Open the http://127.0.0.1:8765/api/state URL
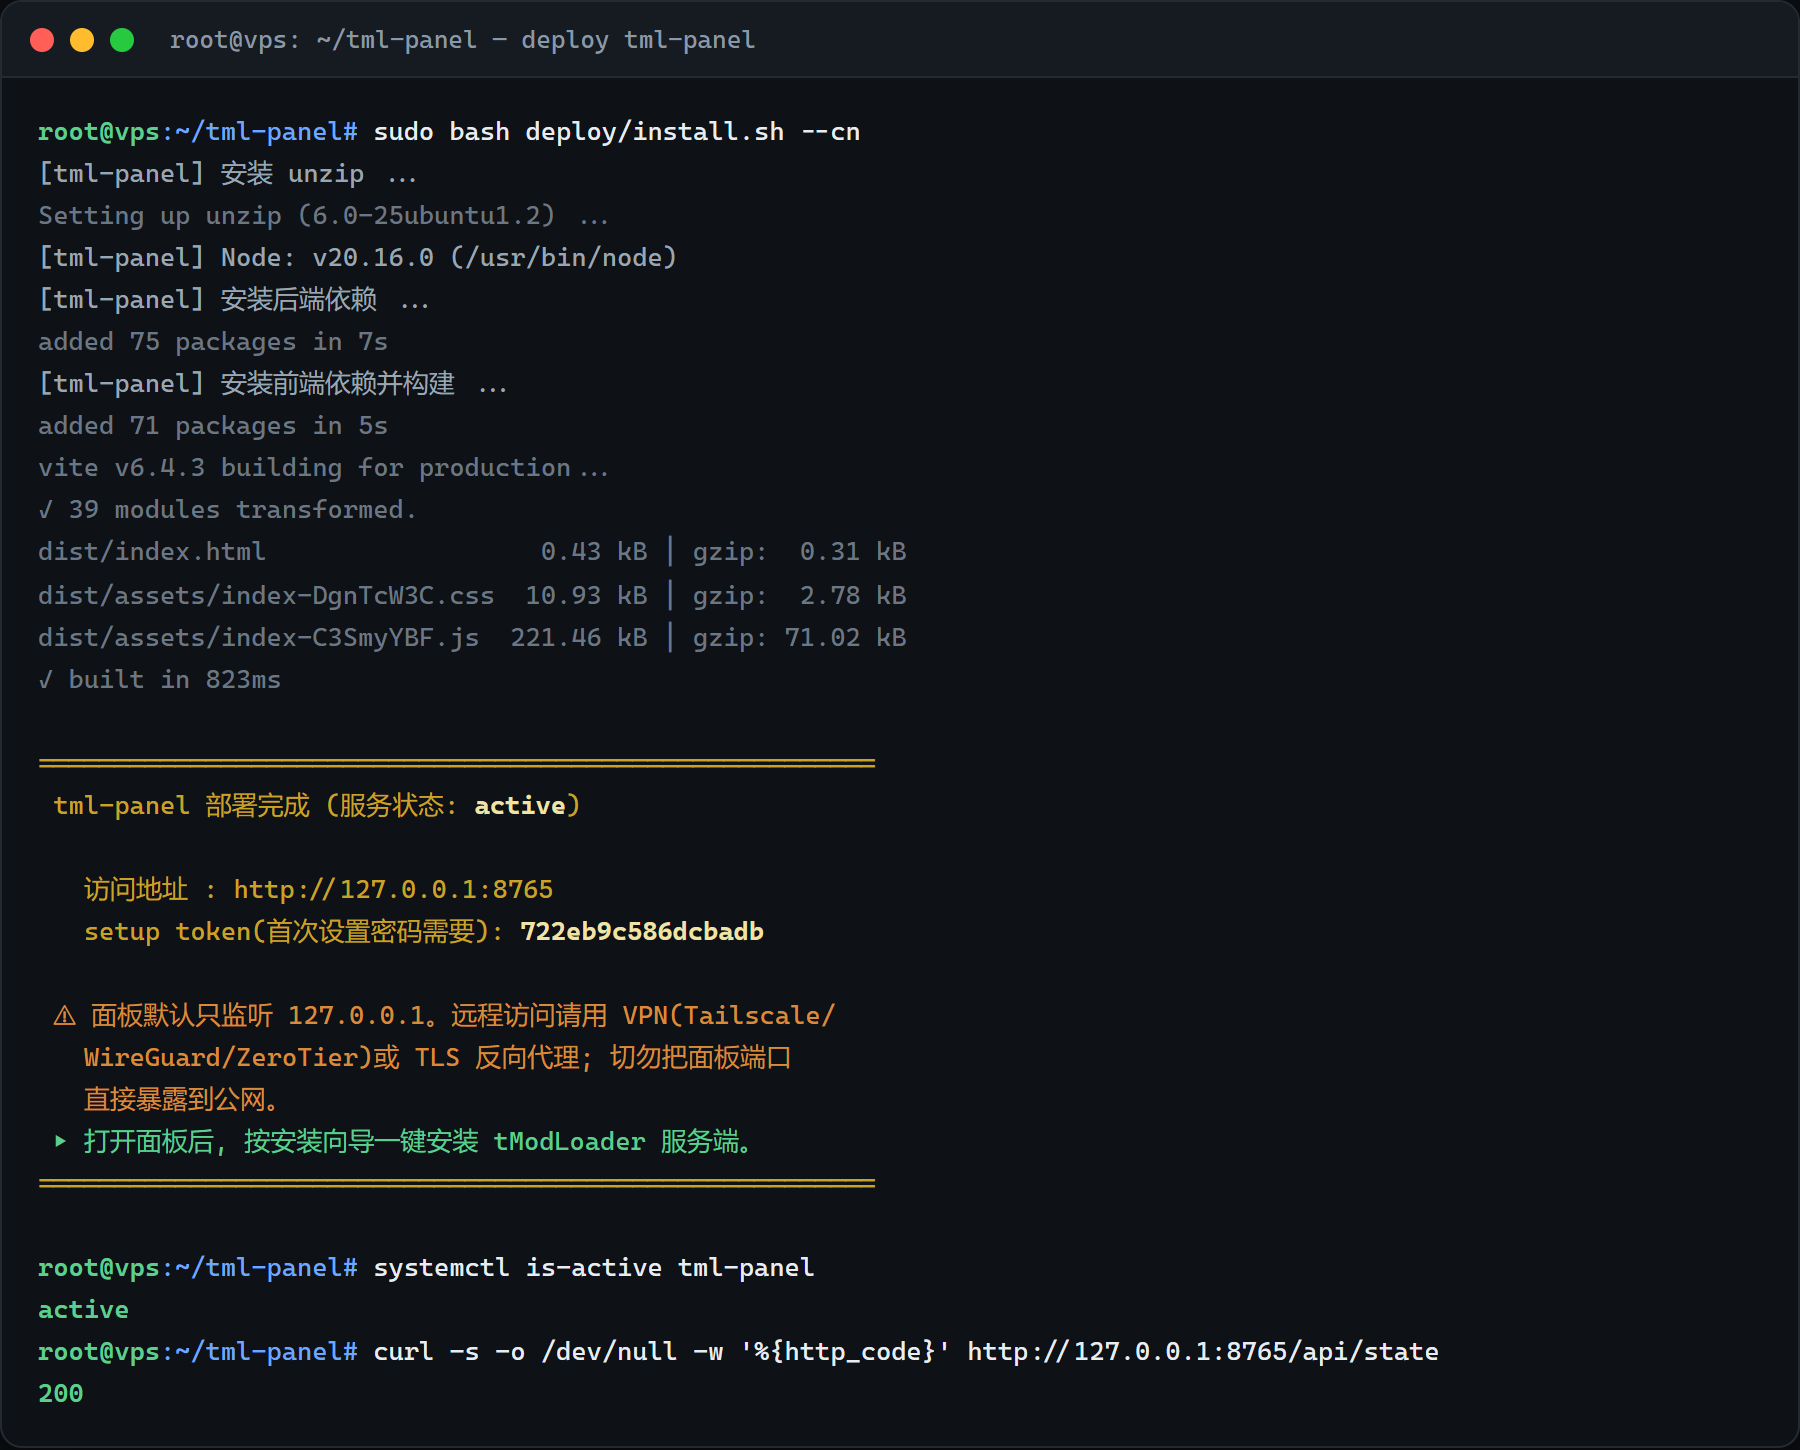This screenshot has width=1800, height=1450. point(1203,1352)
